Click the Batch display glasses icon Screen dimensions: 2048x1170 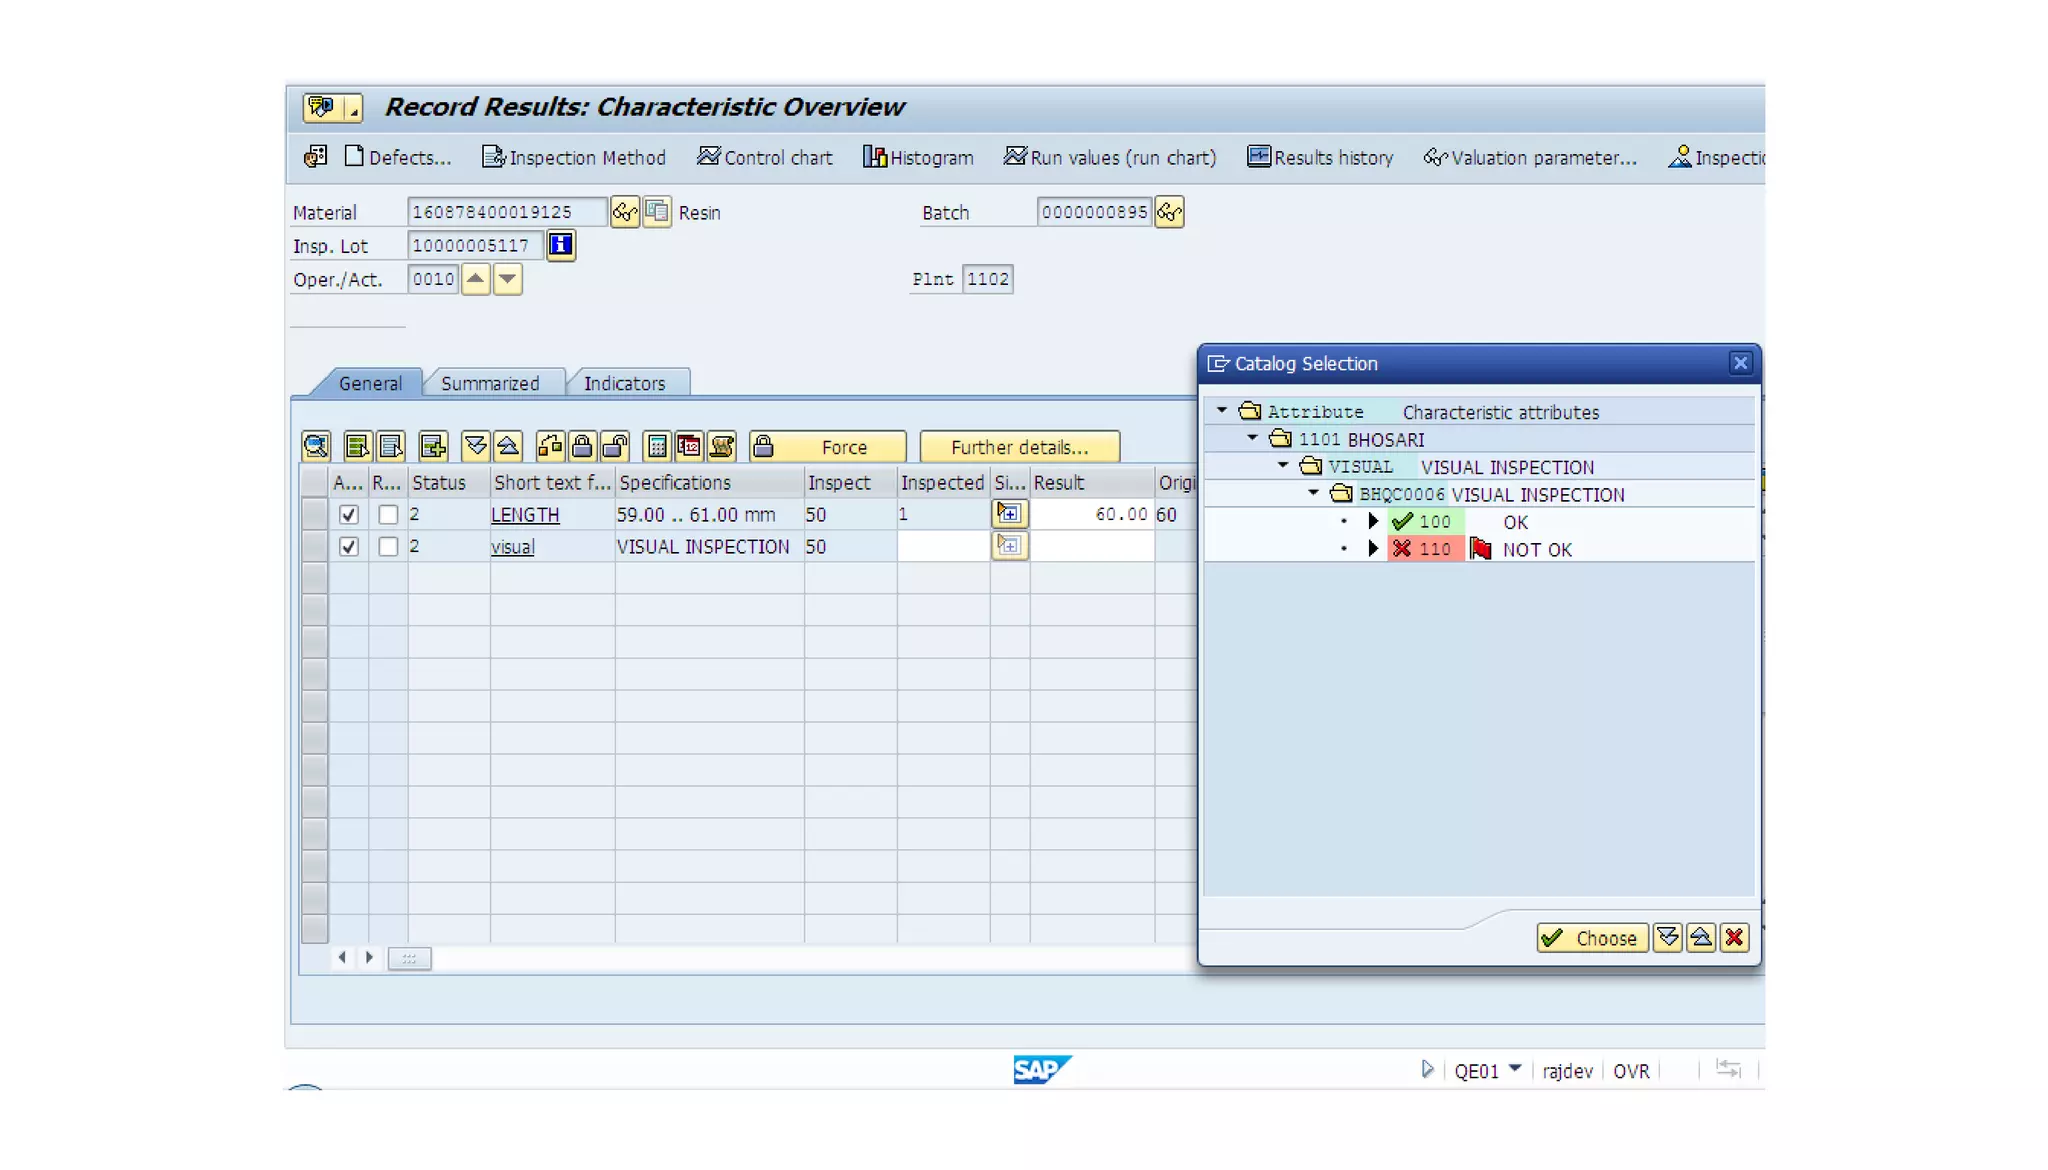[1168, 212]
